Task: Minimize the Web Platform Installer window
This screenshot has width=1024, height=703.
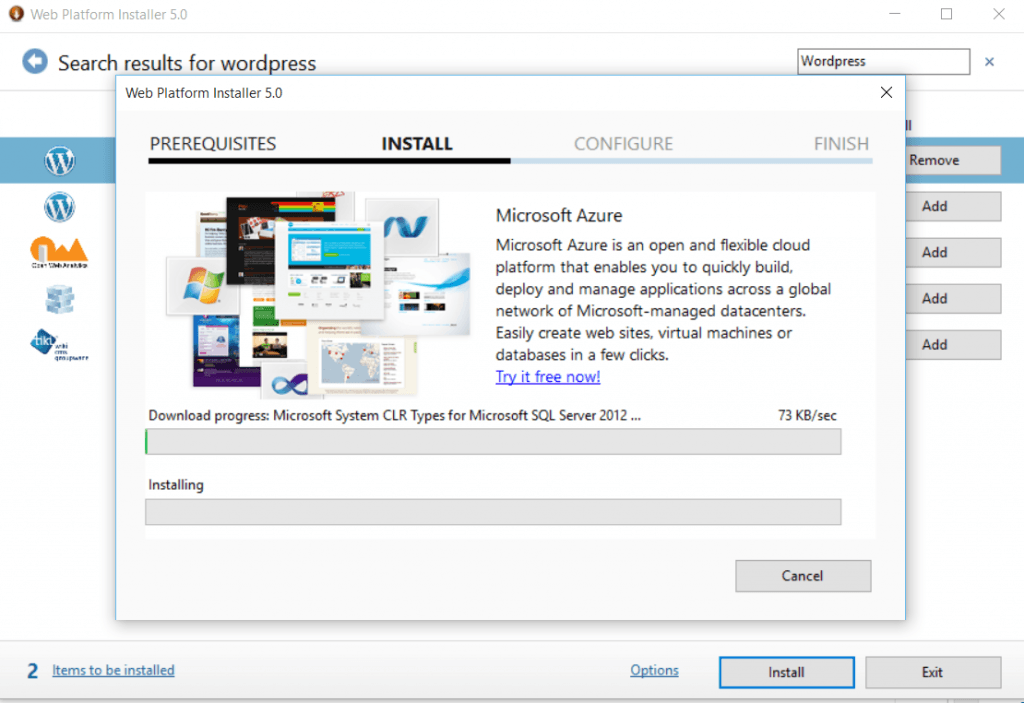Action: (x=895, y=14)
